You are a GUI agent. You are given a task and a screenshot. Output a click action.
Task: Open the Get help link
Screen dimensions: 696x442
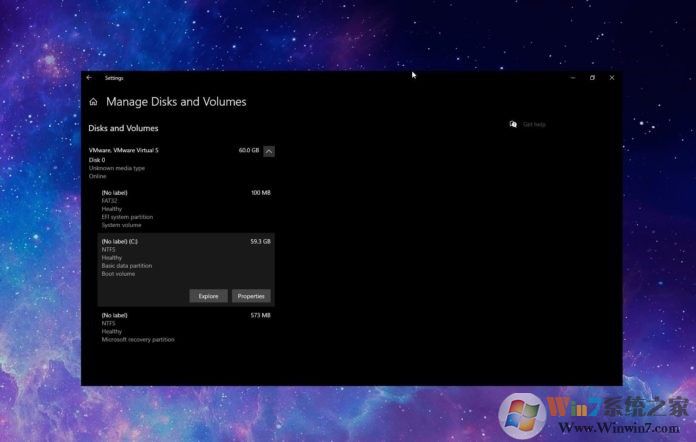point(534,124)
